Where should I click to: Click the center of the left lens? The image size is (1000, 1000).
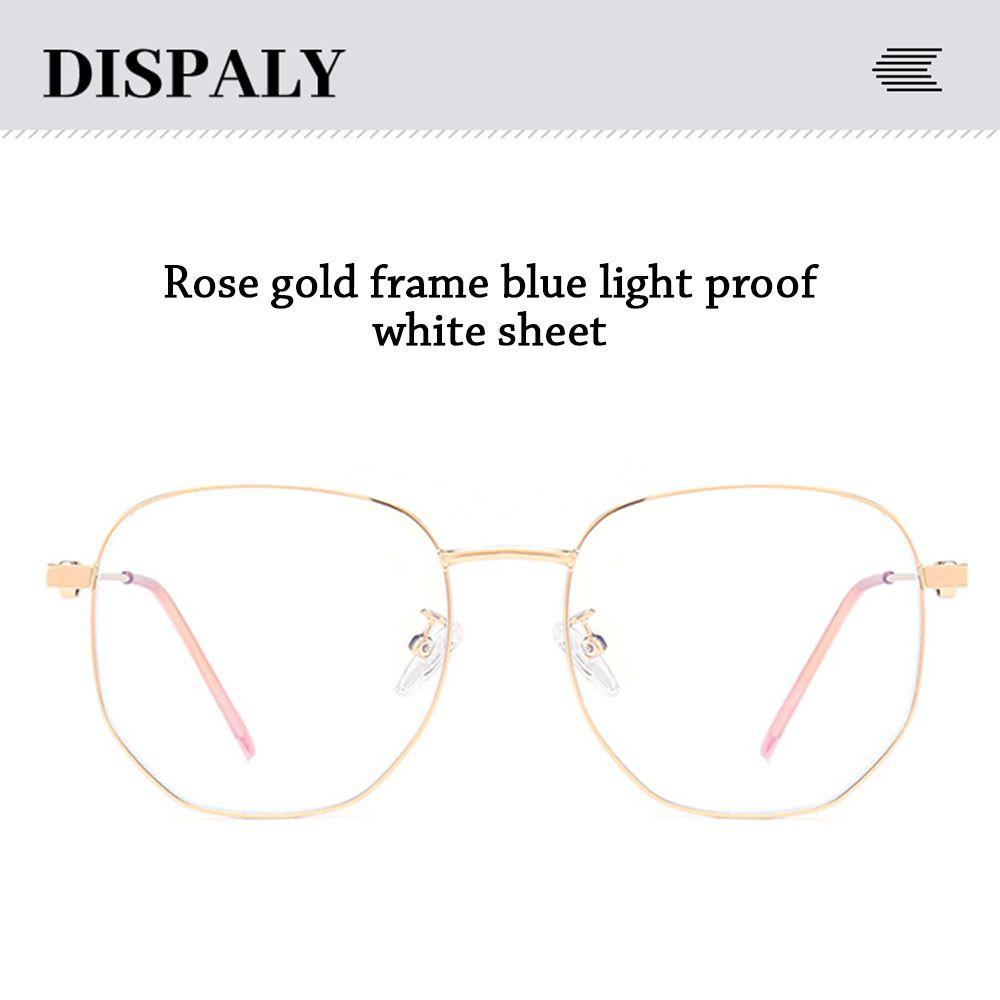pos(268,651)
